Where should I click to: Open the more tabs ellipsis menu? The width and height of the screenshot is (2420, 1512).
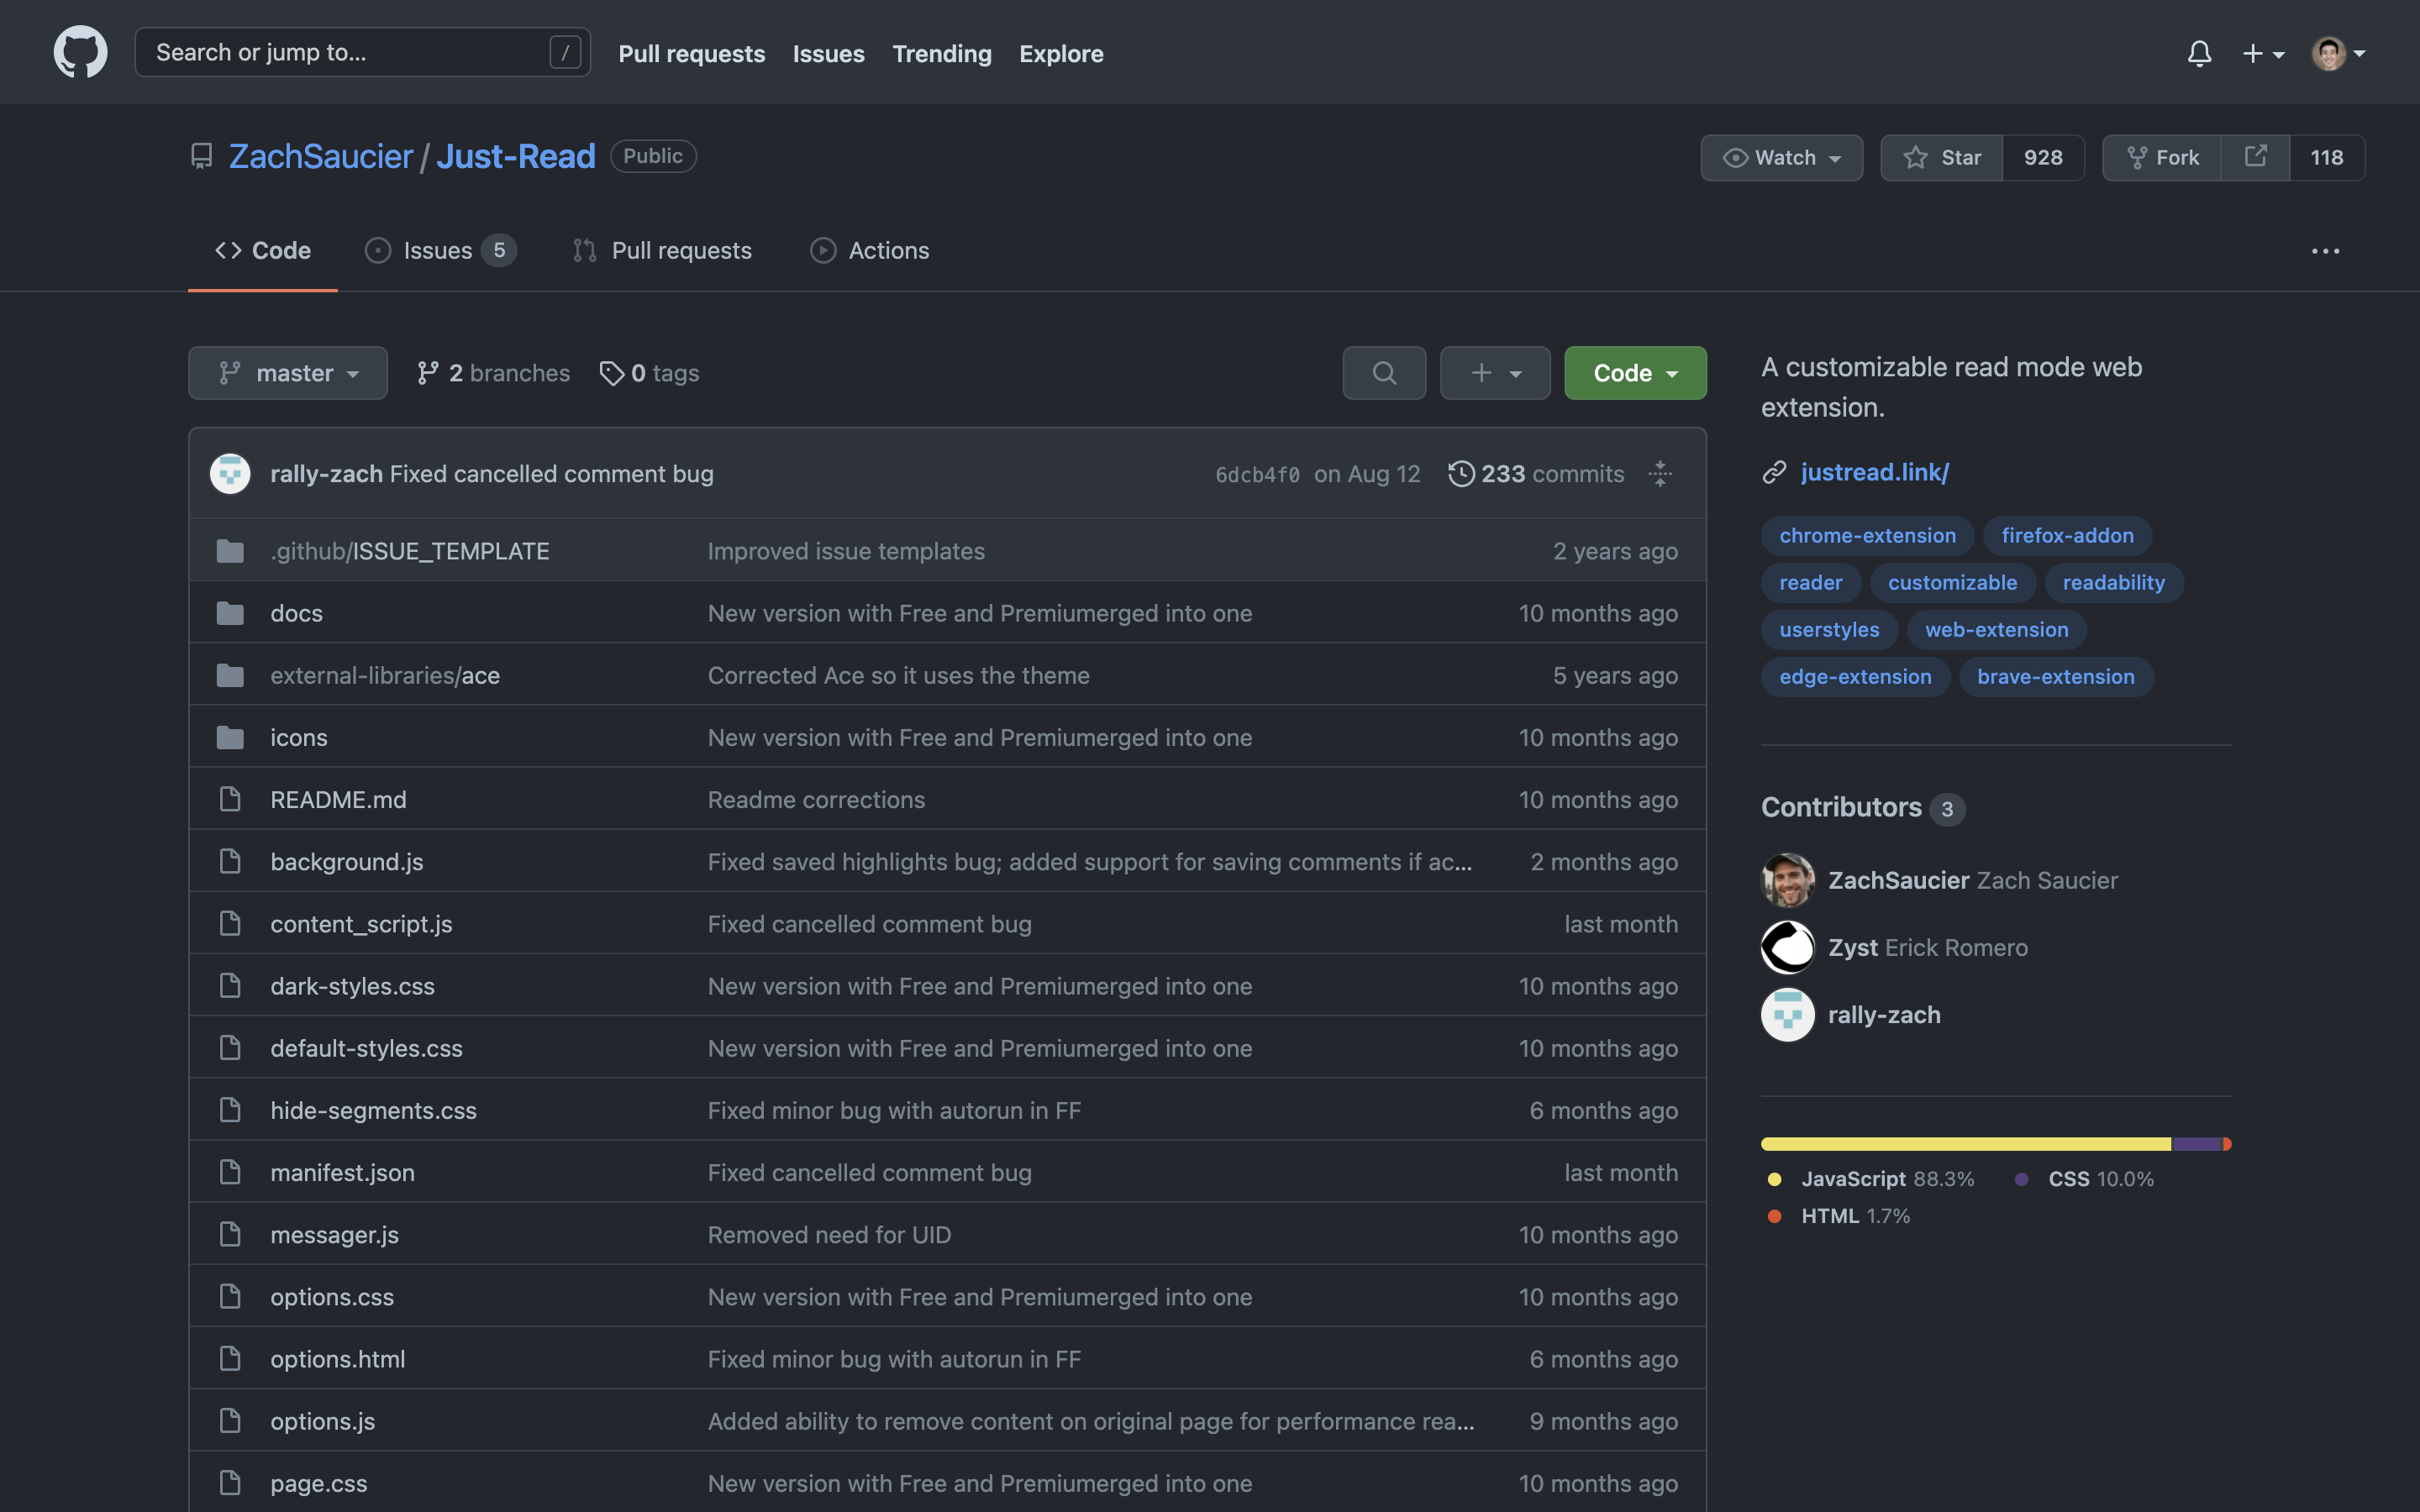pyautogui.click(x=2325, y=251)
